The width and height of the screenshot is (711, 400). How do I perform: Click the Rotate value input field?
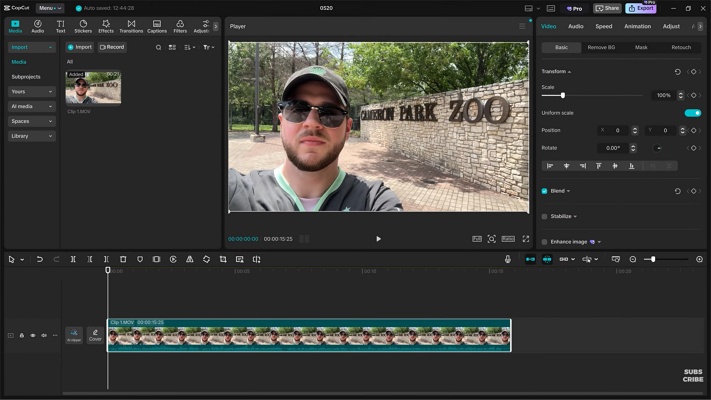pyautogui.click(x=613, y=148)
